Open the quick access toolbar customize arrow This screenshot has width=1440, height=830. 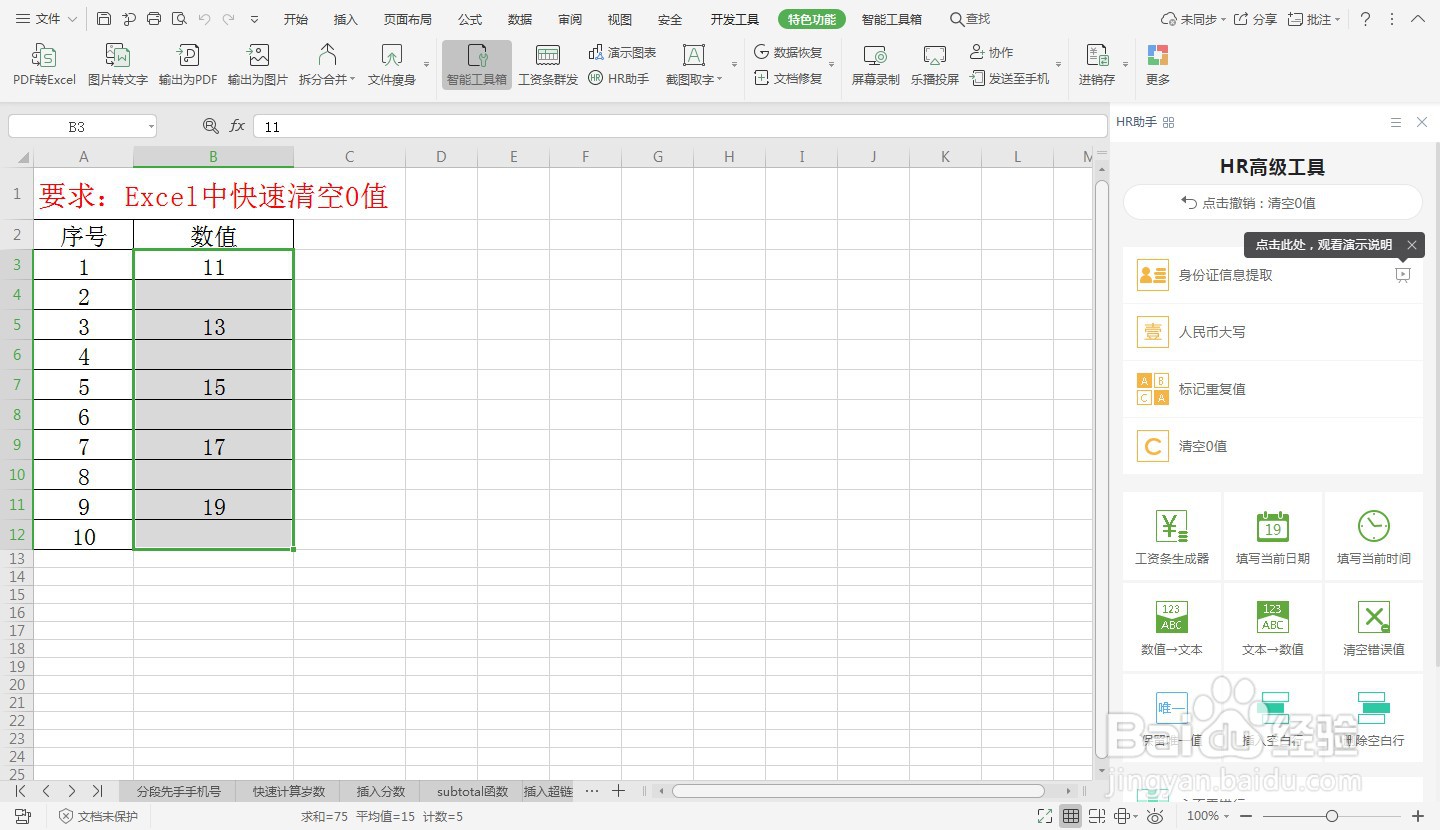[x=254, y=19]
